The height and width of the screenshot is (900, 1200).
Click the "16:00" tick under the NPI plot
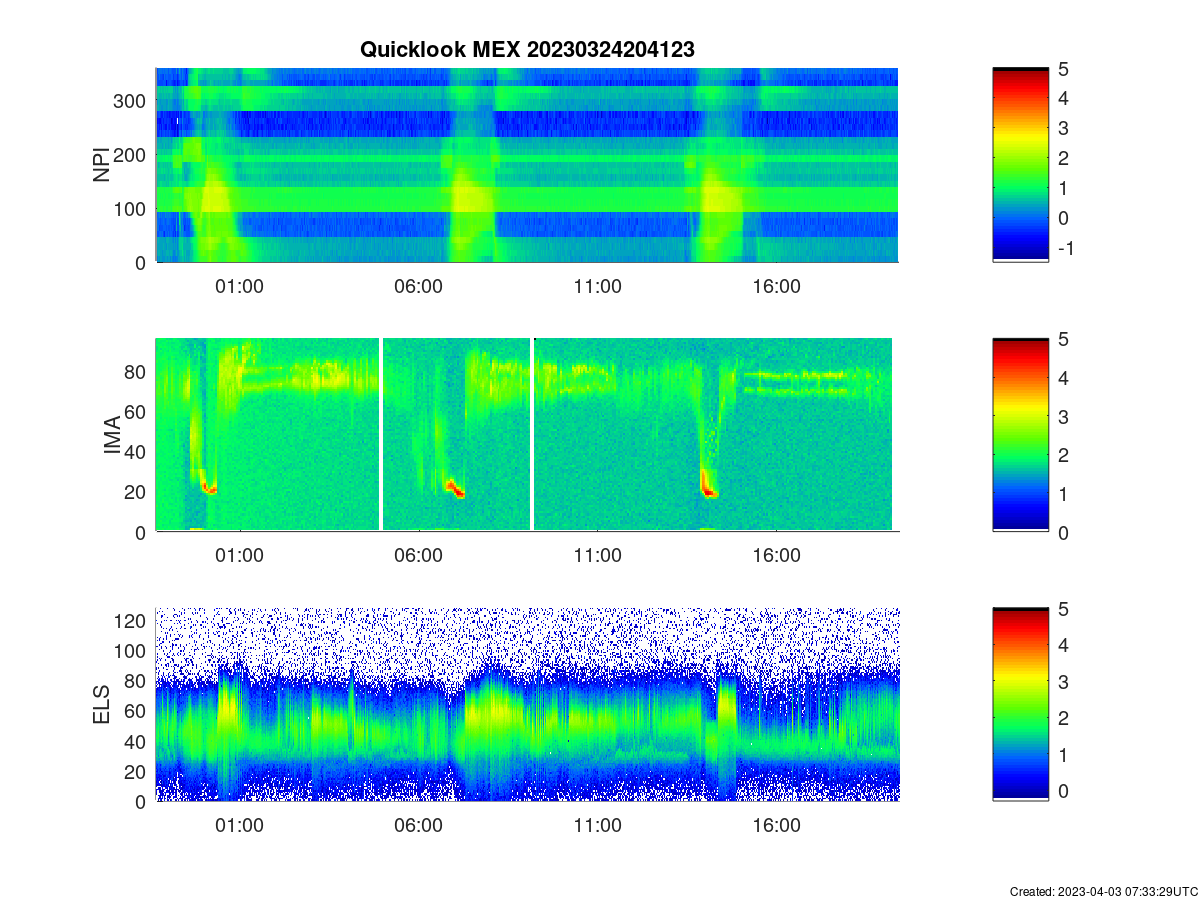coord(777,286)
